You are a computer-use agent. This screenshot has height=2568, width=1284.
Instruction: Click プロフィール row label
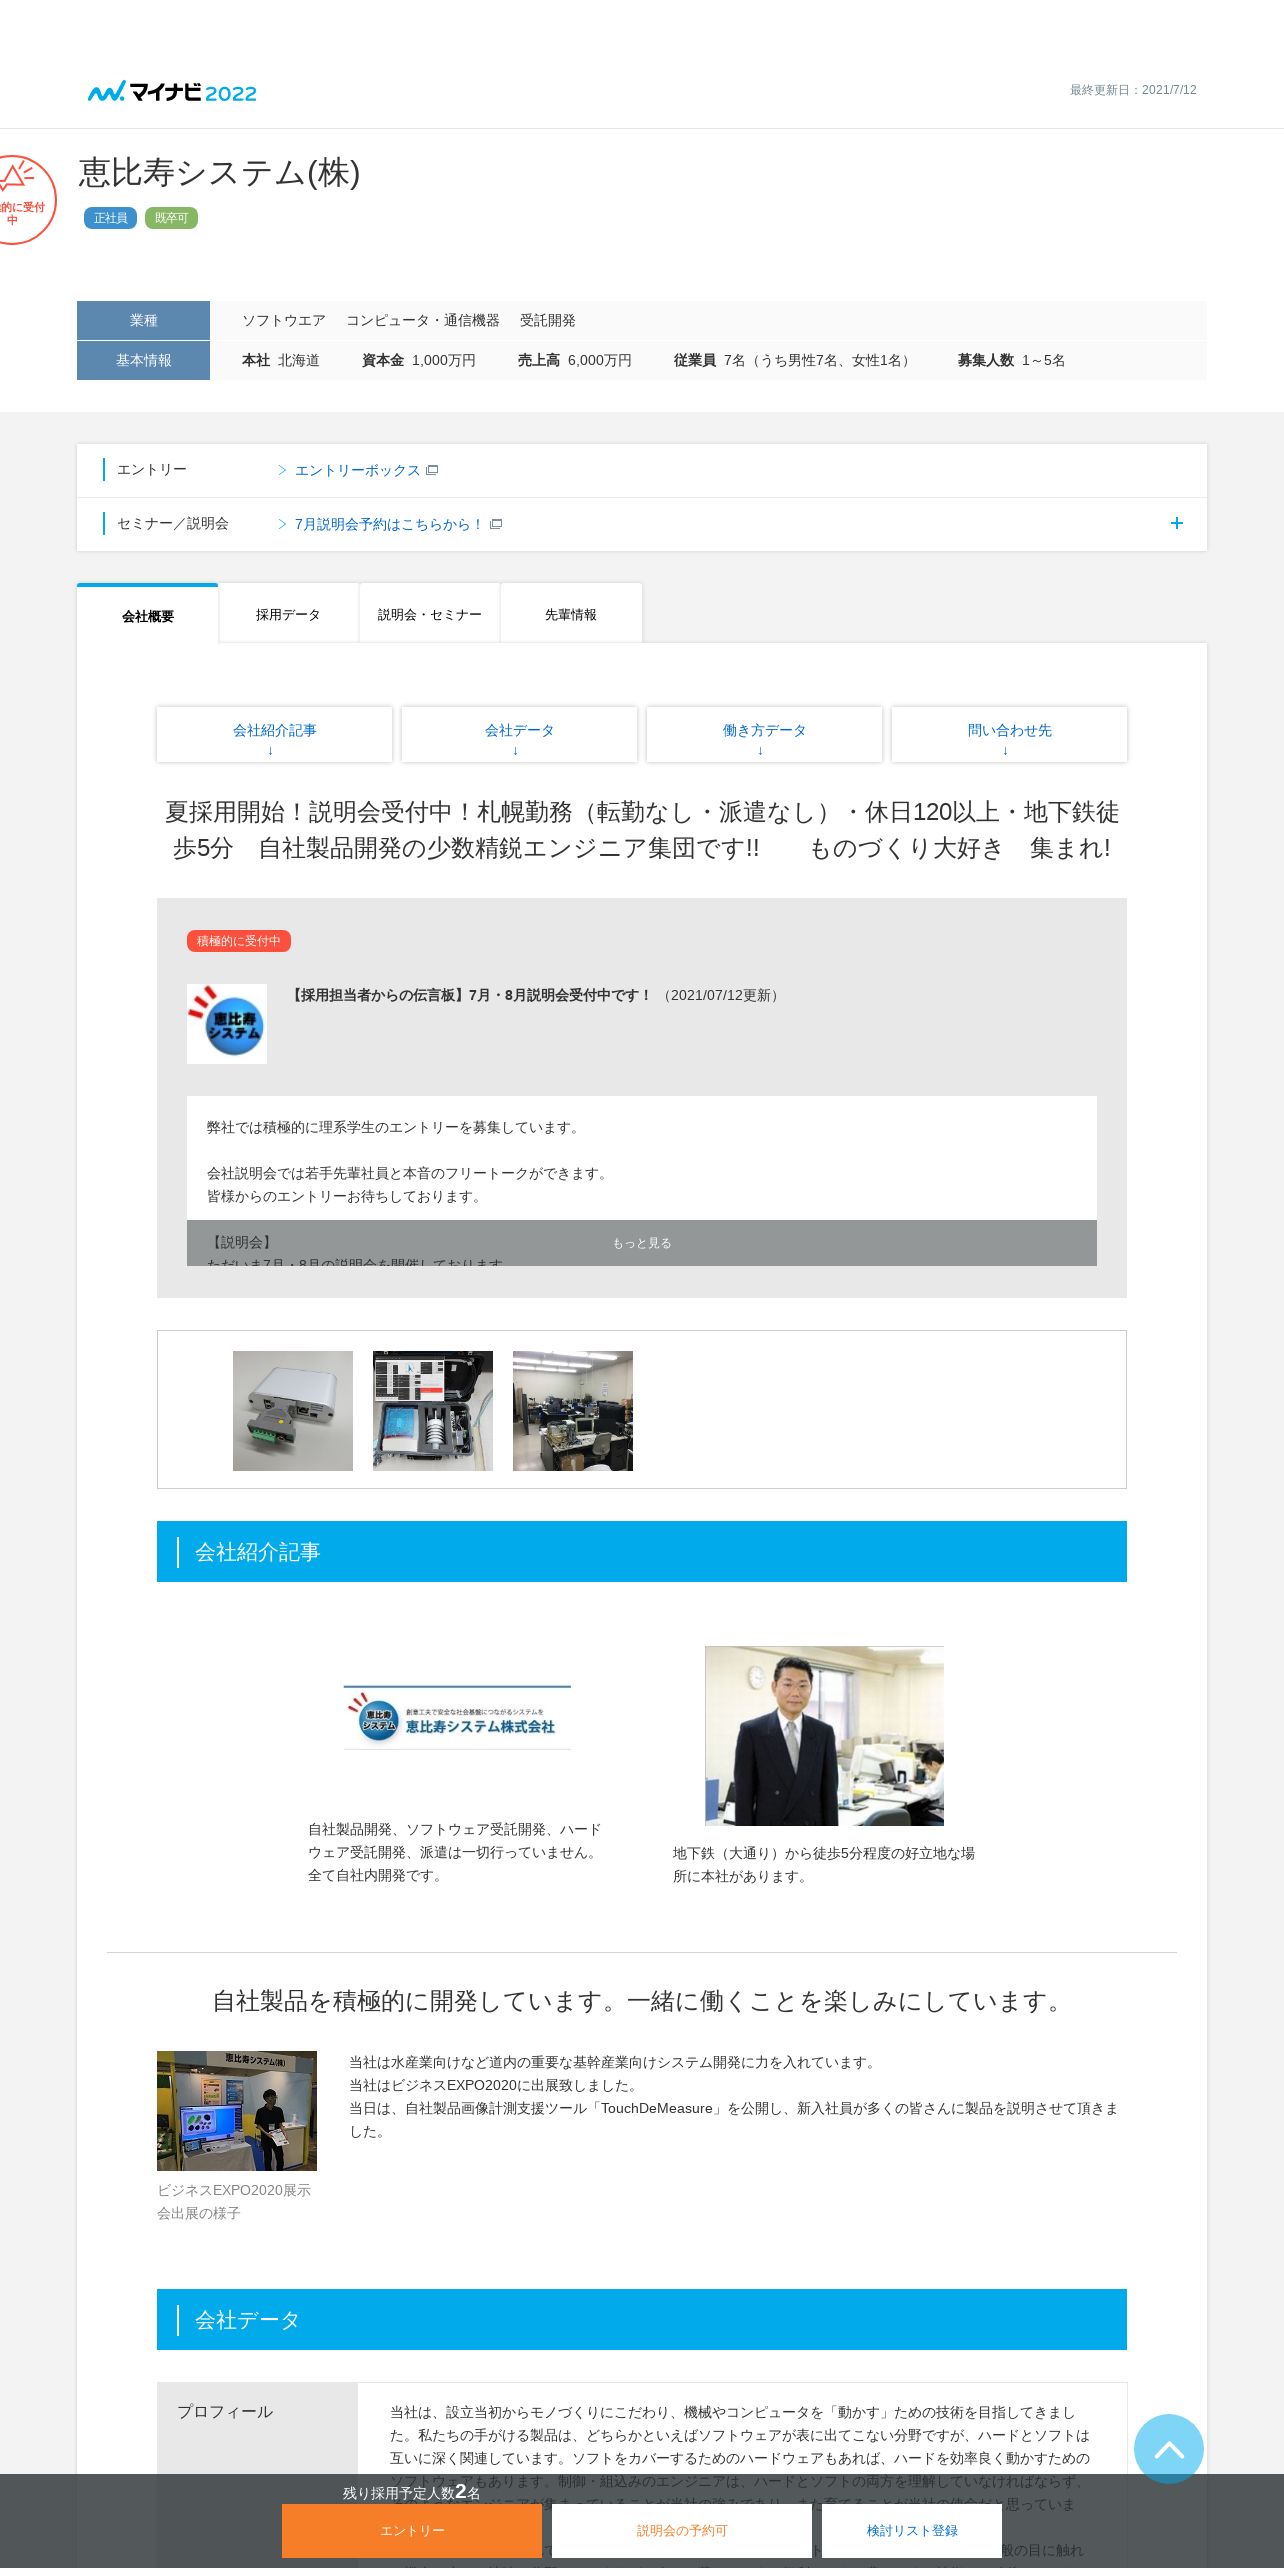[x=225, y=2412]
